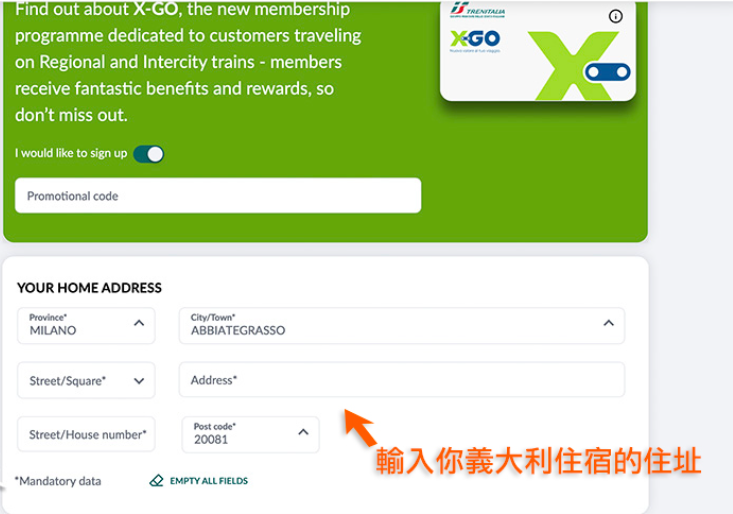Click the eraser icon beside Empty All Fields
Image resolution: width=733 pixels, height=514 pixels.
click(157, 480)
